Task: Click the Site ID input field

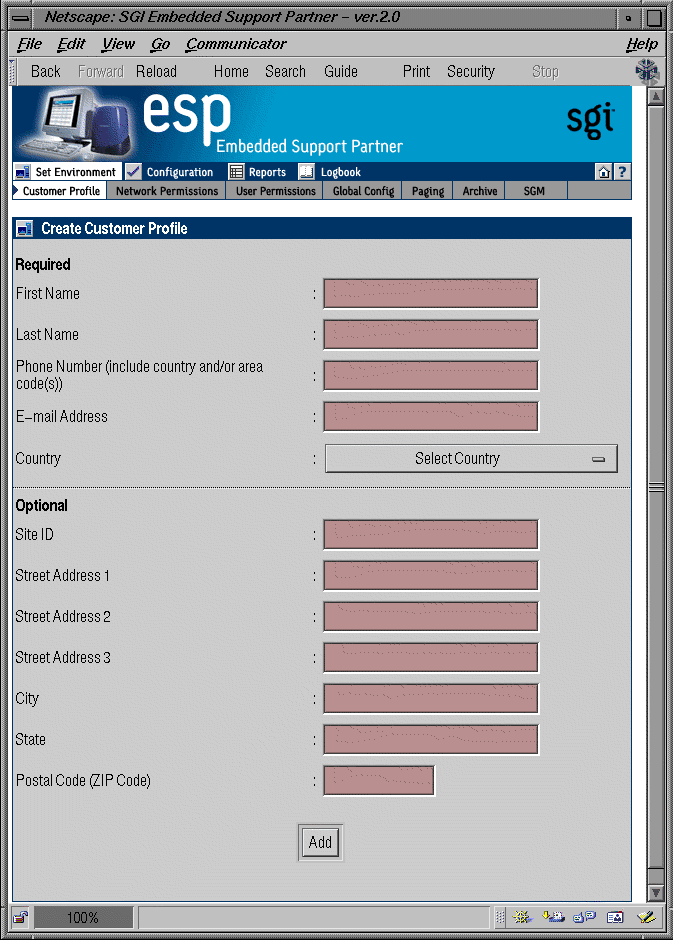Action: coord(431,535)
